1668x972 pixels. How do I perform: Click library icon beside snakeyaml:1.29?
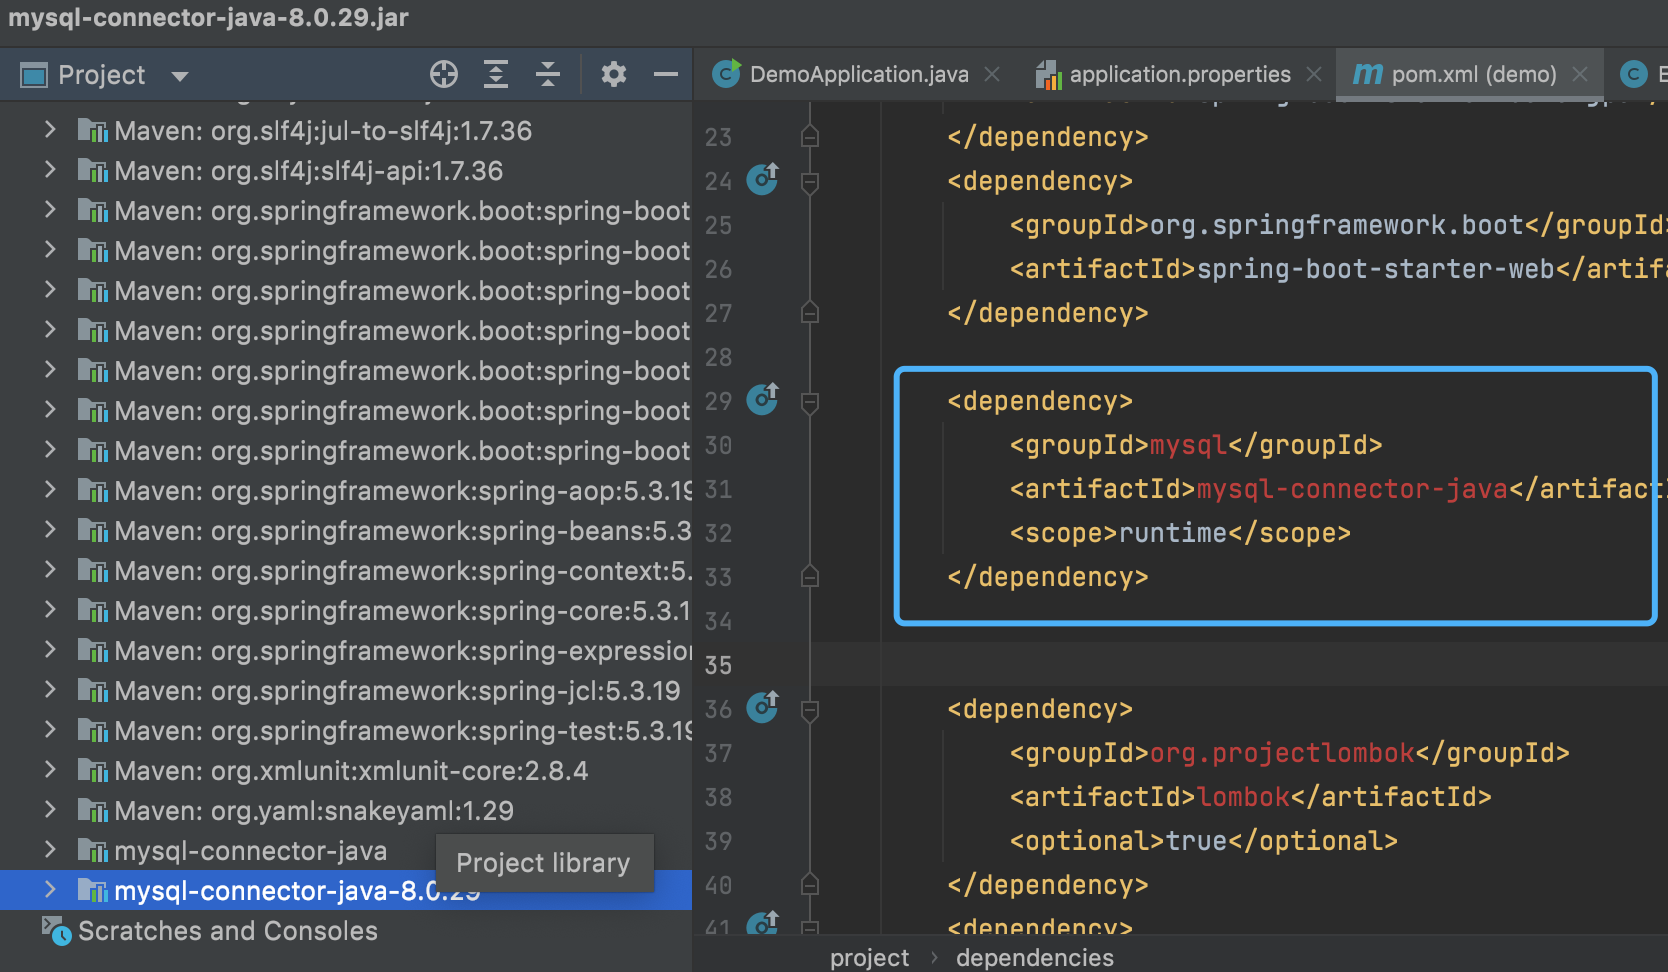(93, 810)
